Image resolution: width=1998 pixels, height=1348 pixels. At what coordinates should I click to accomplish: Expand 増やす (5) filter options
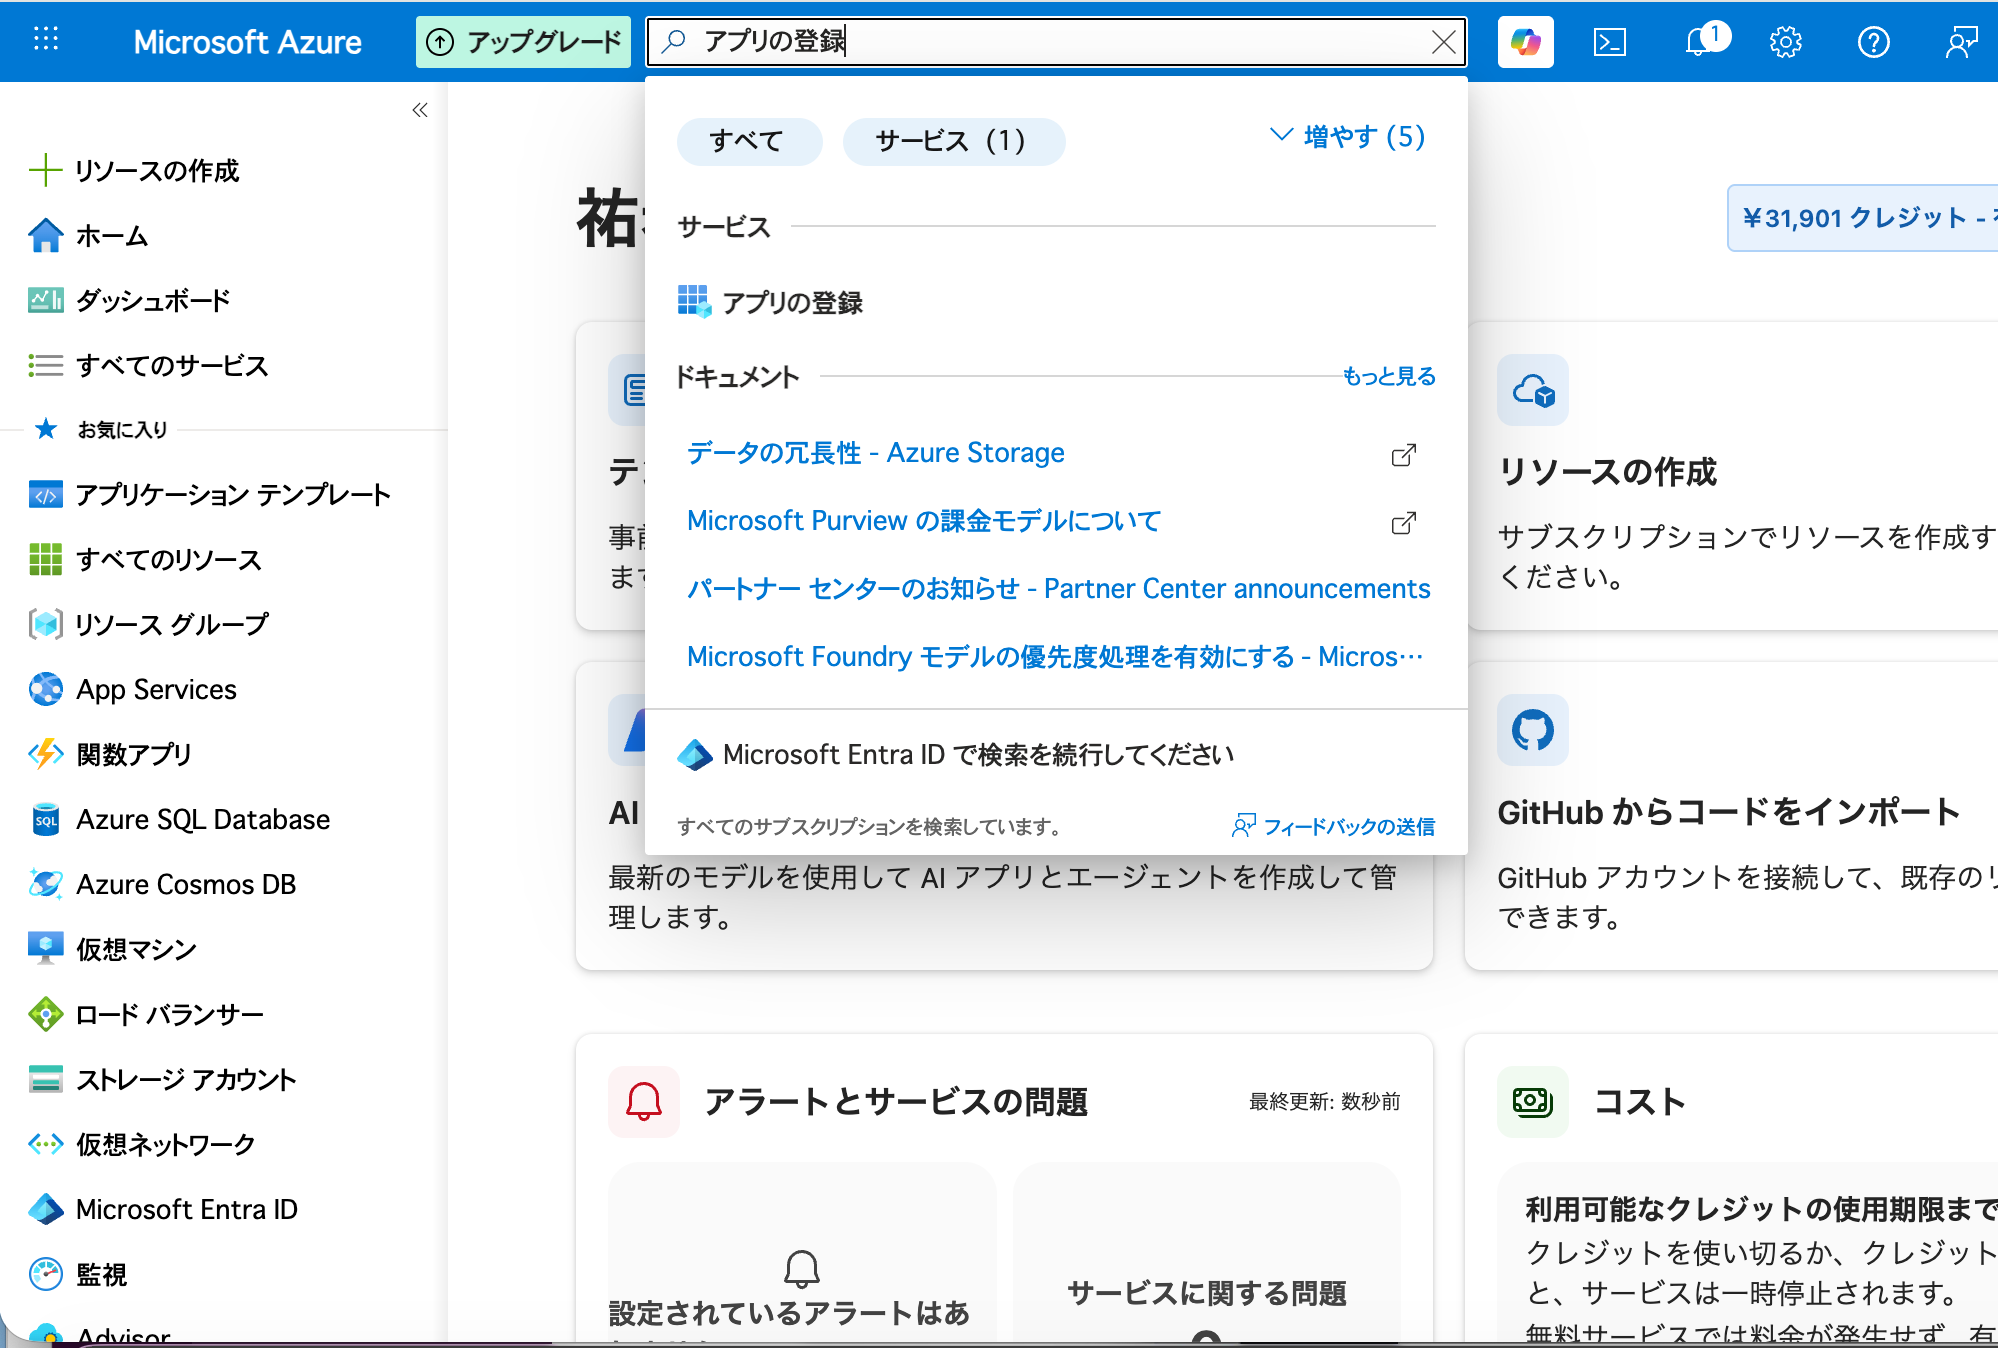coord(1347,136)
